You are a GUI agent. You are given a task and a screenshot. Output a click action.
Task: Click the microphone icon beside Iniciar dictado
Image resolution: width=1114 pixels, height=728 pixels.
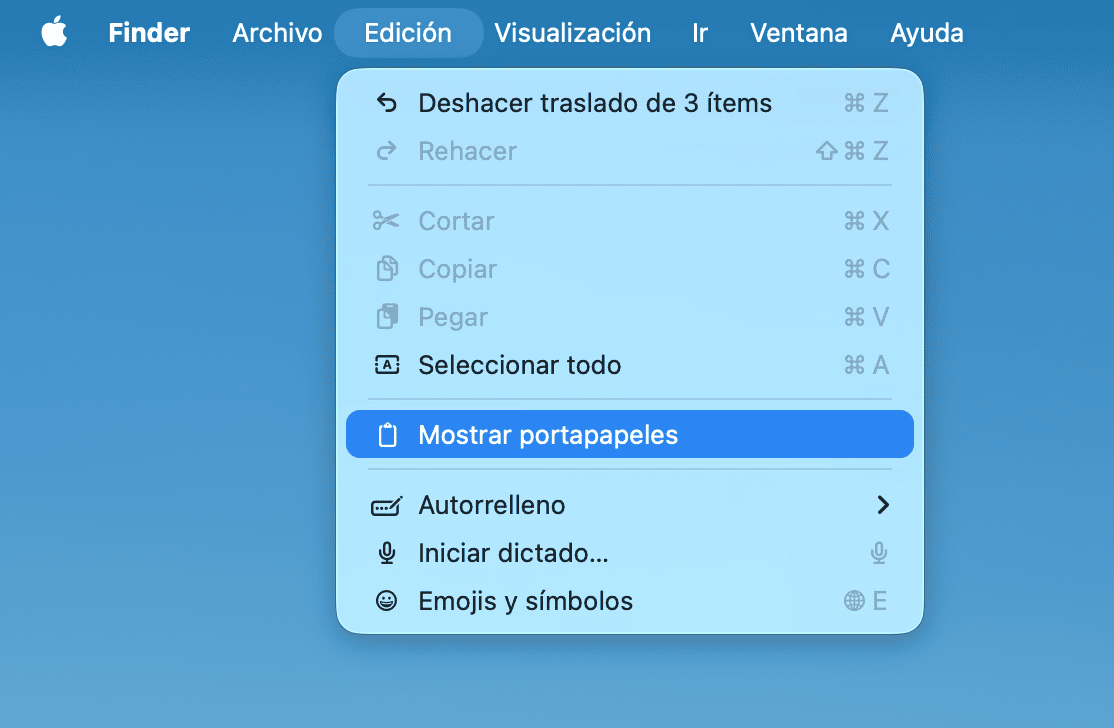pos(386,553)
